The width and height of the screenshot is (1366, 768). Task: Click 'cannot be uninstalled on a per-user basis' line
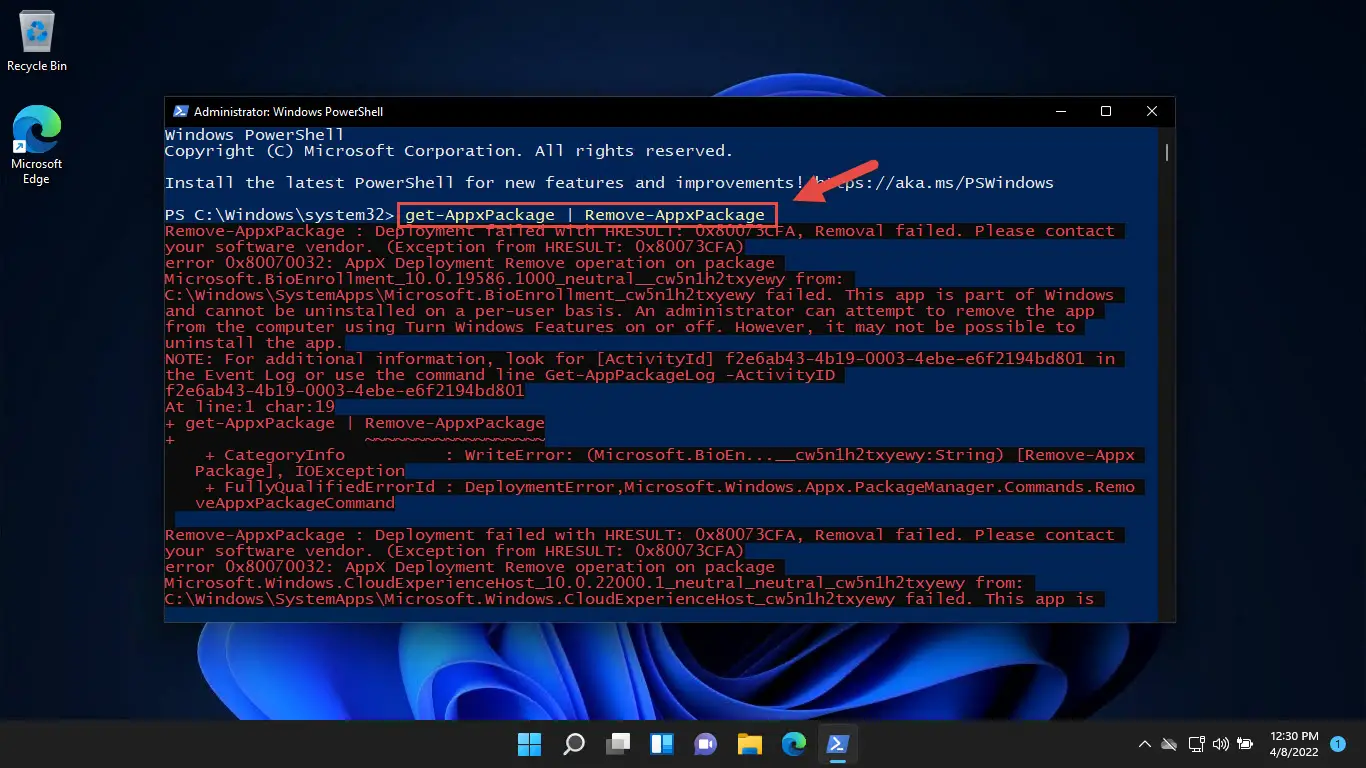[630, 311]
